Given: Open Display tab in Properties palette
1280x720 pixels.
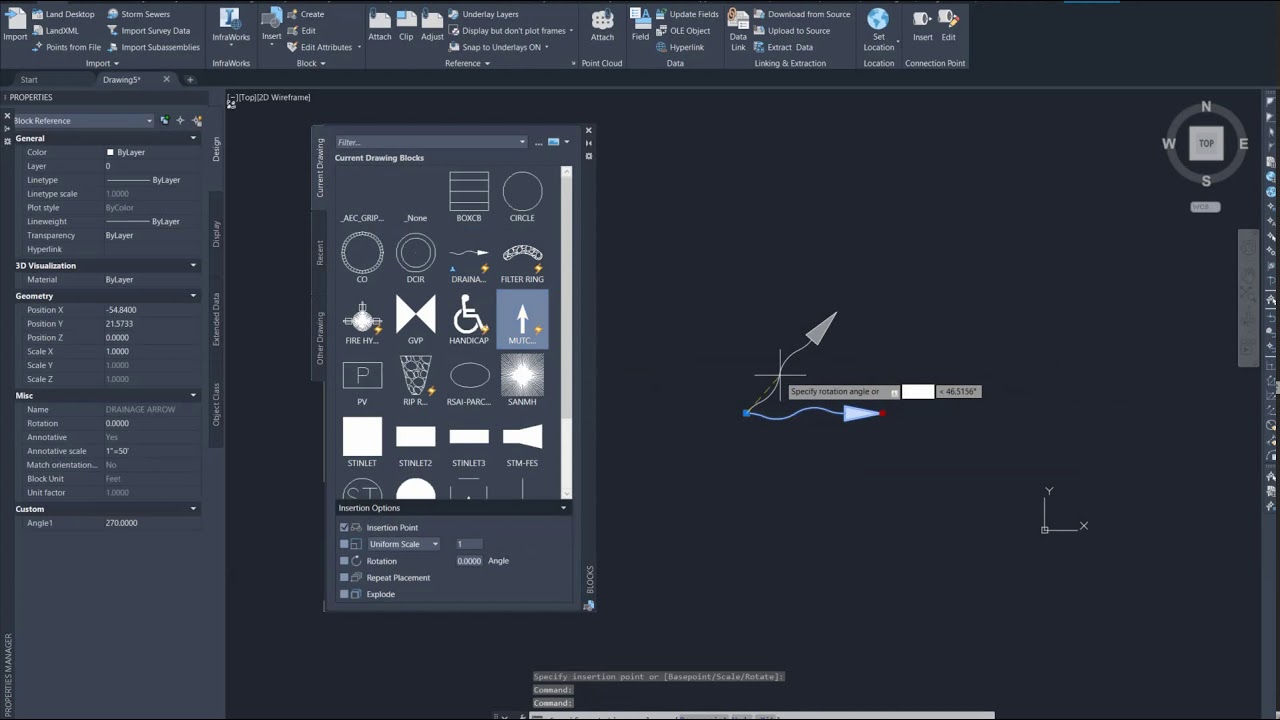Looking at the screenshot, I should (x=216, y=234).
